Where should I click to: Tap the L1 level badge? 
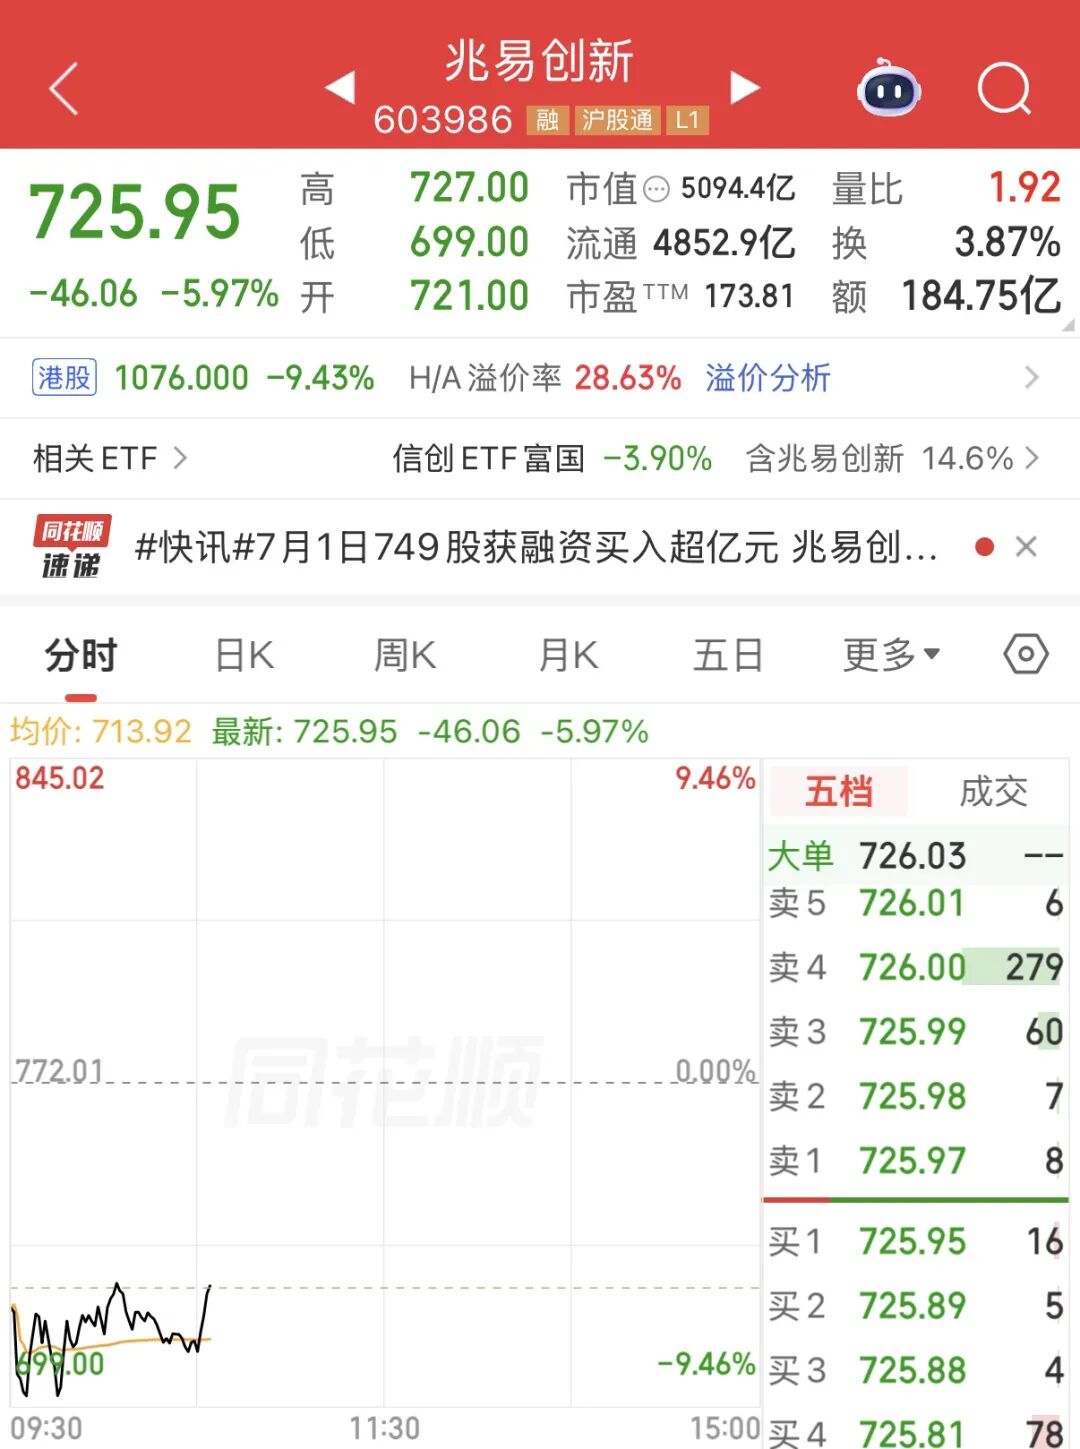point(687,120)
